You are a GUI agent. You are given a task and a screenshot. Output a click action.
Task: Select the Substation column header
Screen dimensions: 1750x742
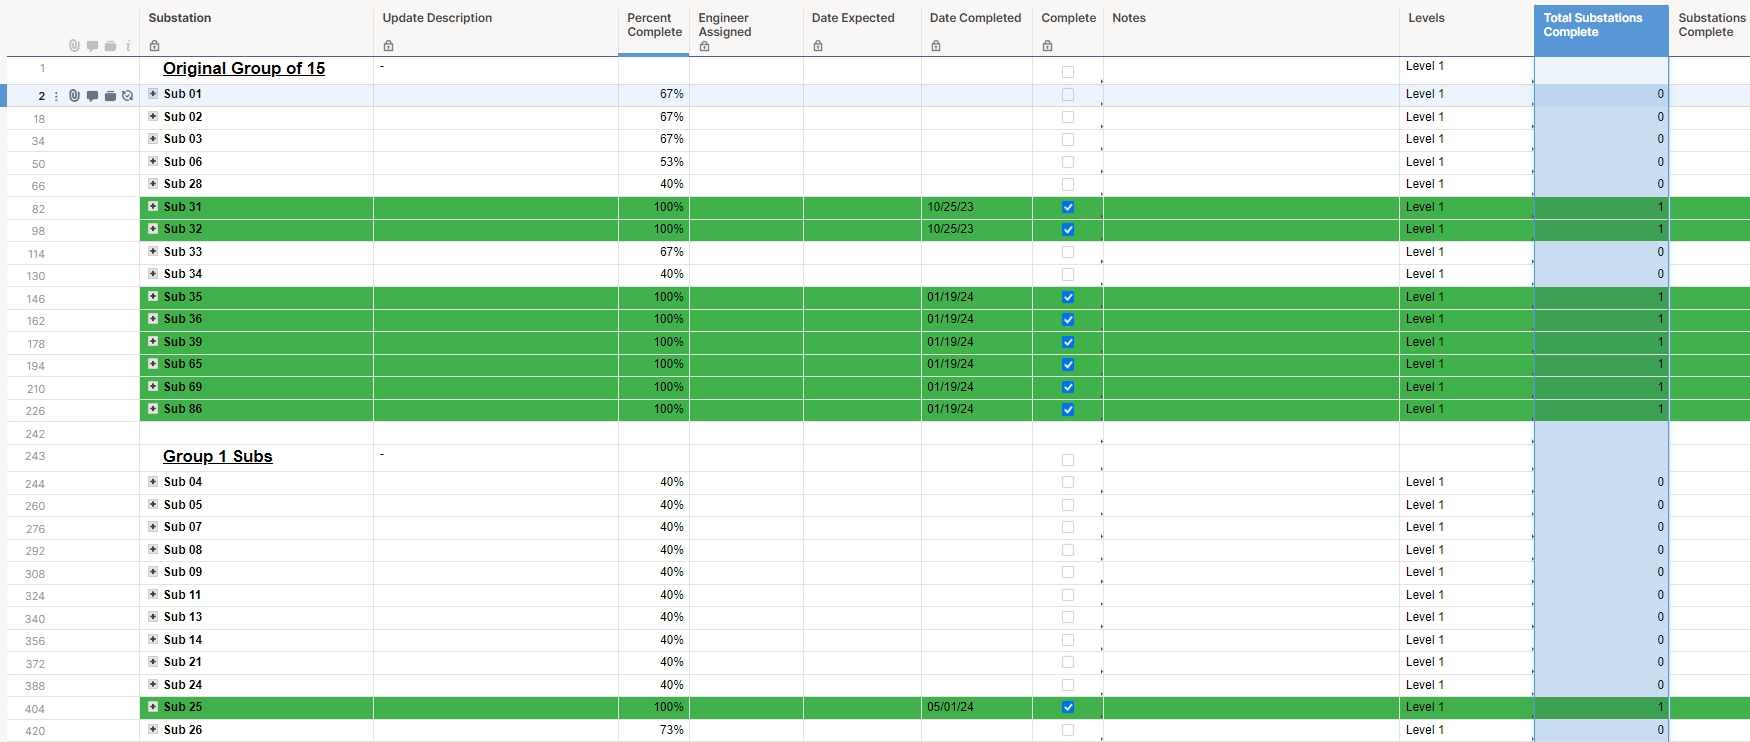tap(180, 18)
